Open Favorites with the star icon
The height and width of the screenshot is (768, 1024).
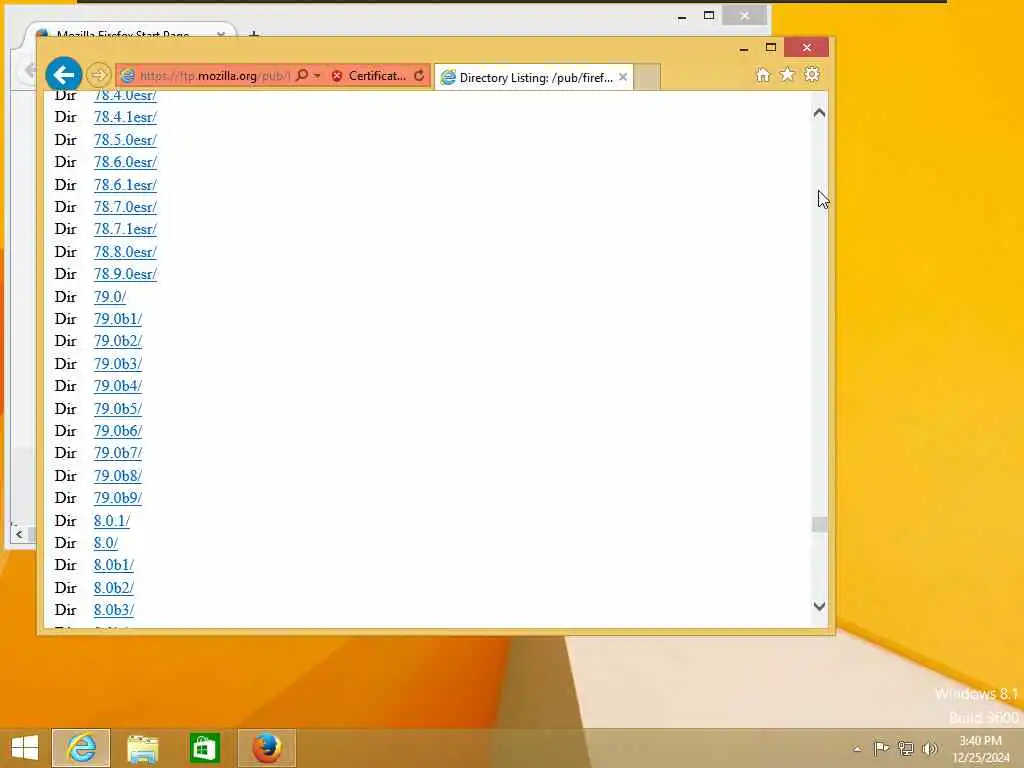coord(787,74)
